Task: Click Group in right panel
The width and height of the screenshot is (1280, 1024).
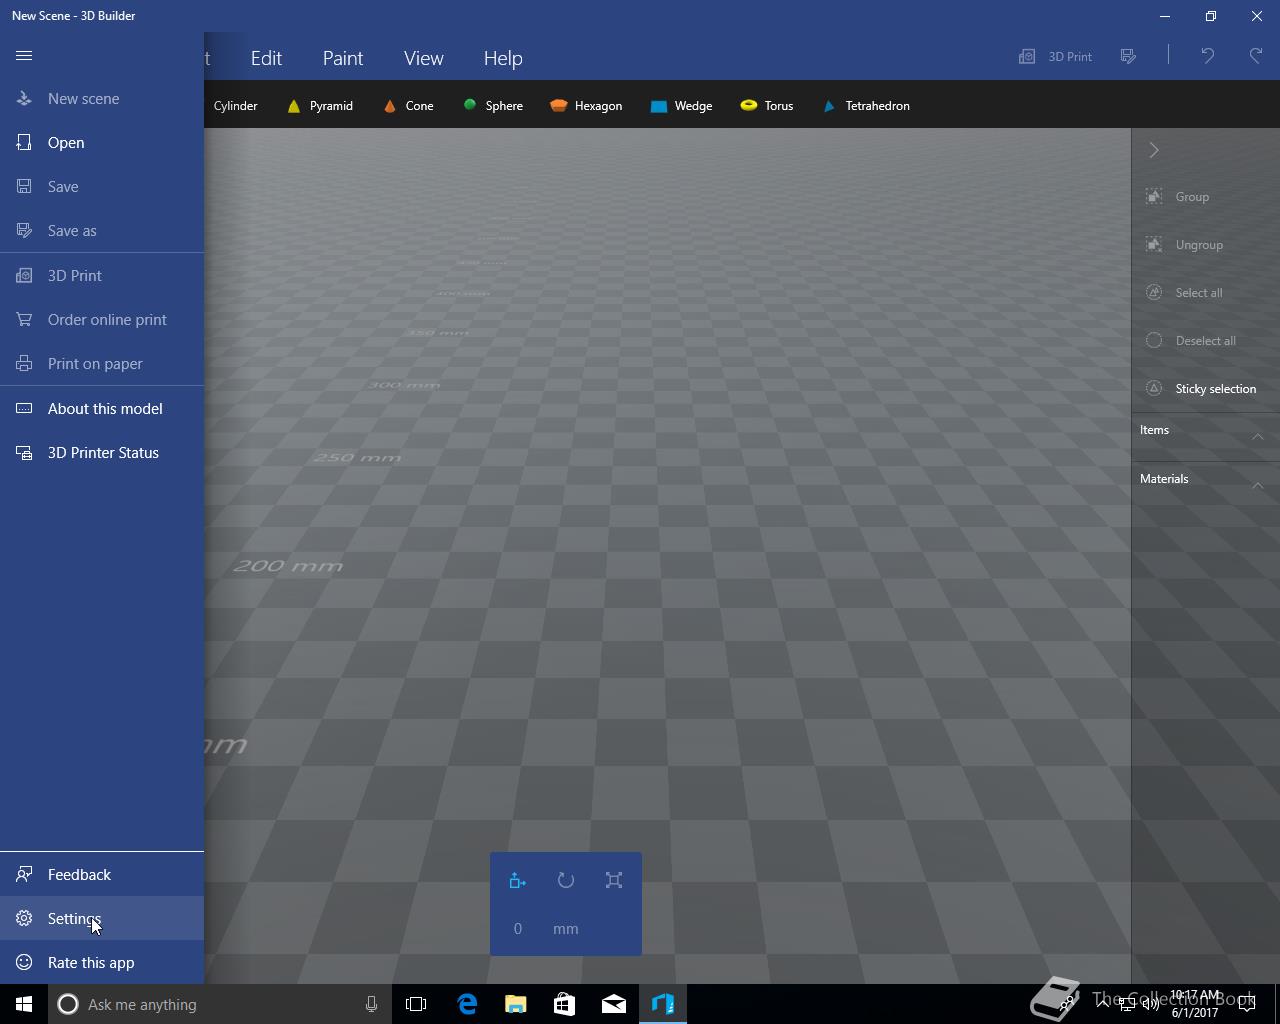Action: 1206,197
